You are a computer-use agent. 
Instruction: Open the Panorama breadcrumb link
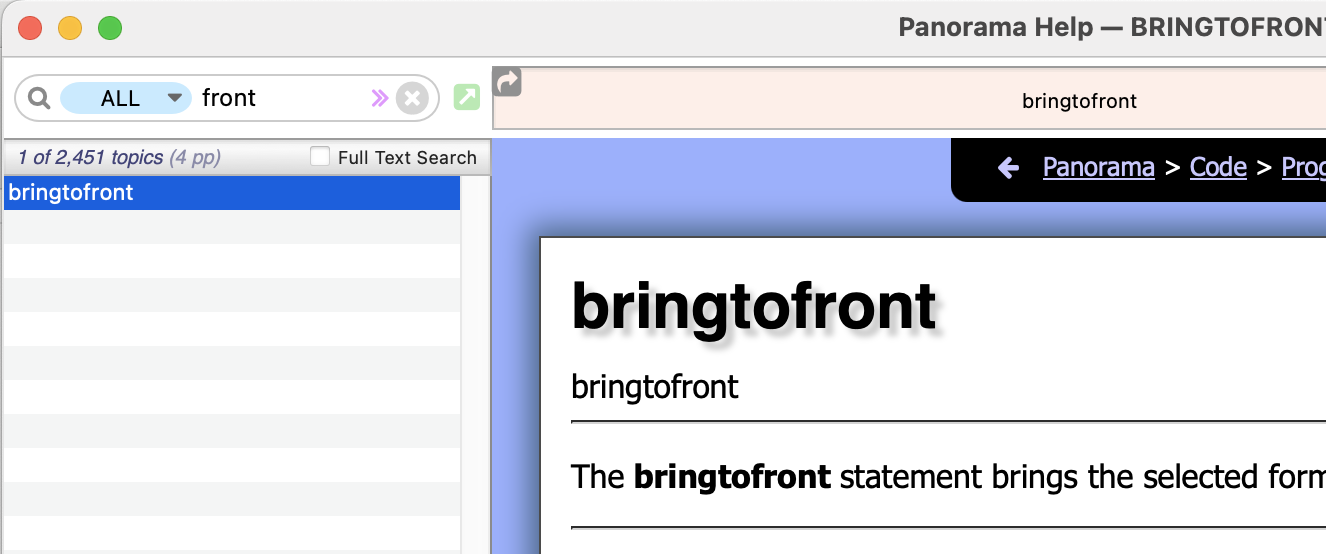coord(1098,167)
